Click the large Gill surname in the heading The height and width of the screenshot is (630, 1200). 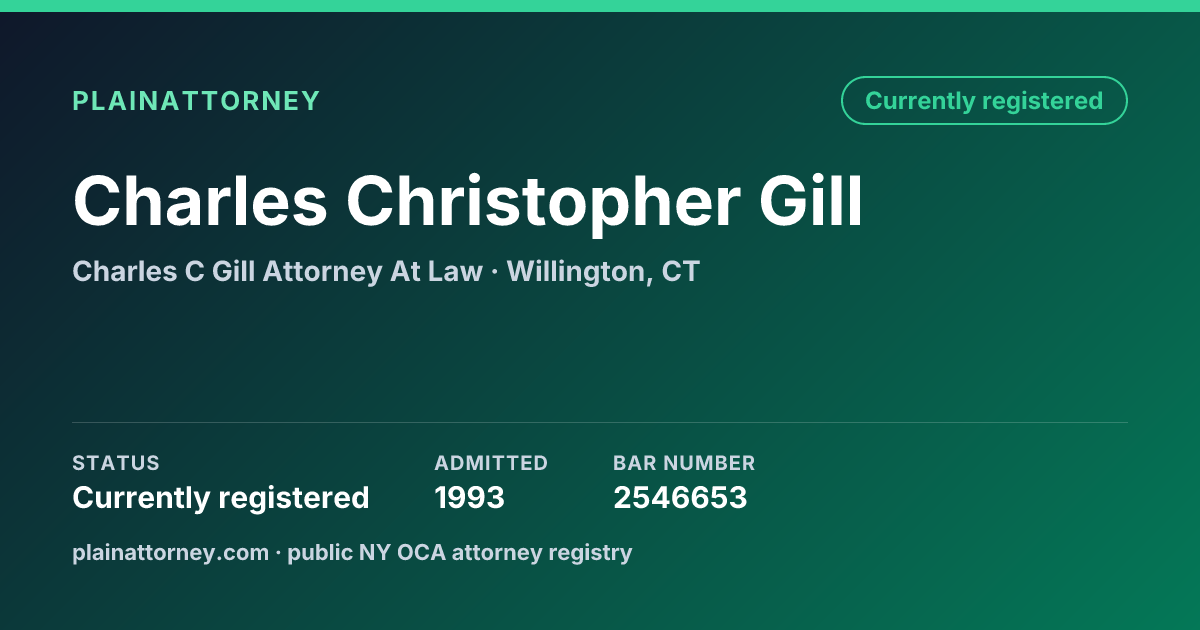pos(811,201)
